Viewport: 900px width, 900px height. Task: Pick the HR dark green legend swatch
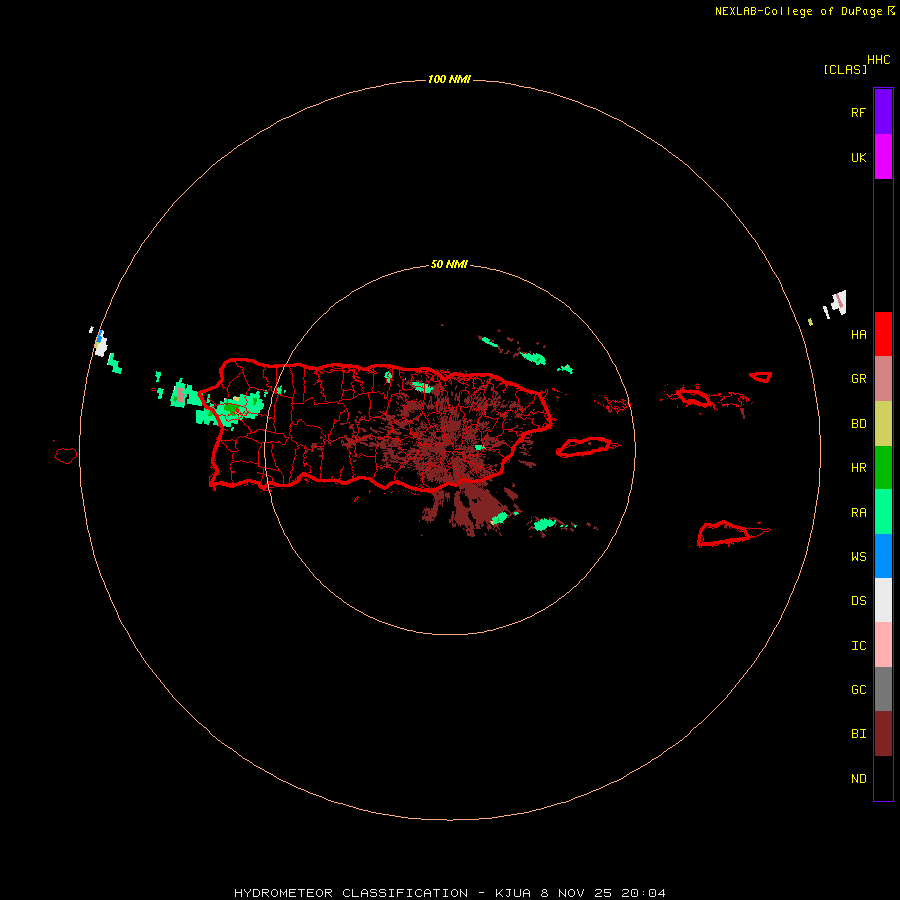883,467
